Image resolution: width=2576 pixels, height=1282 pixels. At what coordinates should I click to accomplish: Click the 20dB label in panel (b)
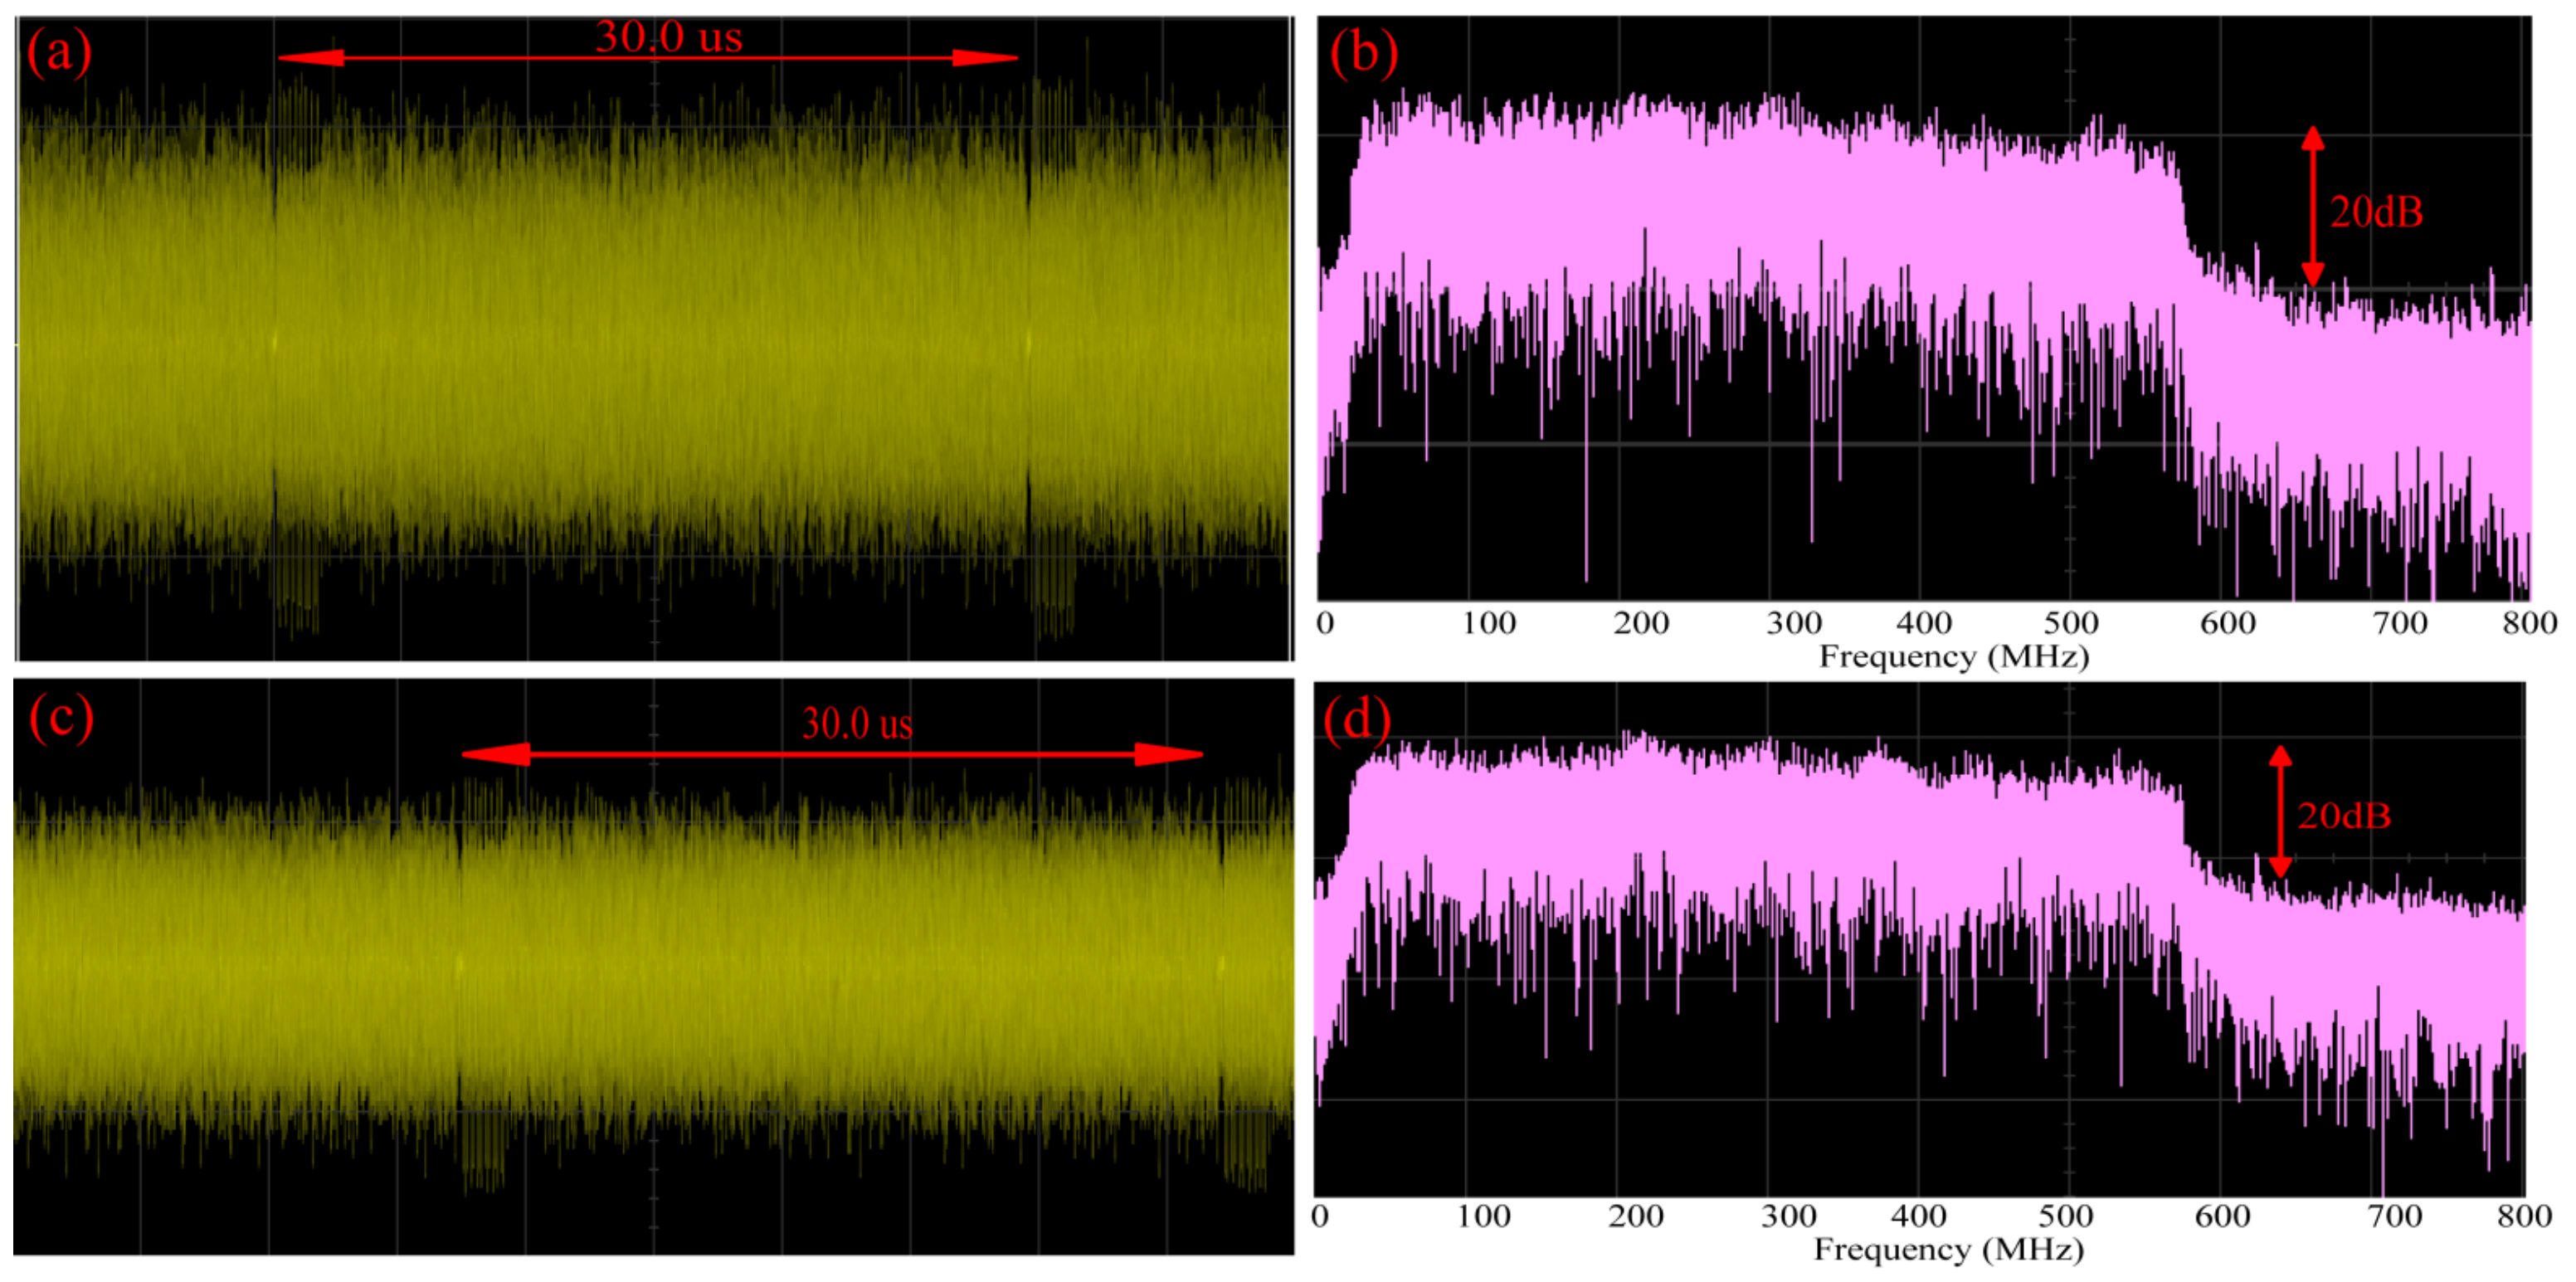tap(2376, 212)
